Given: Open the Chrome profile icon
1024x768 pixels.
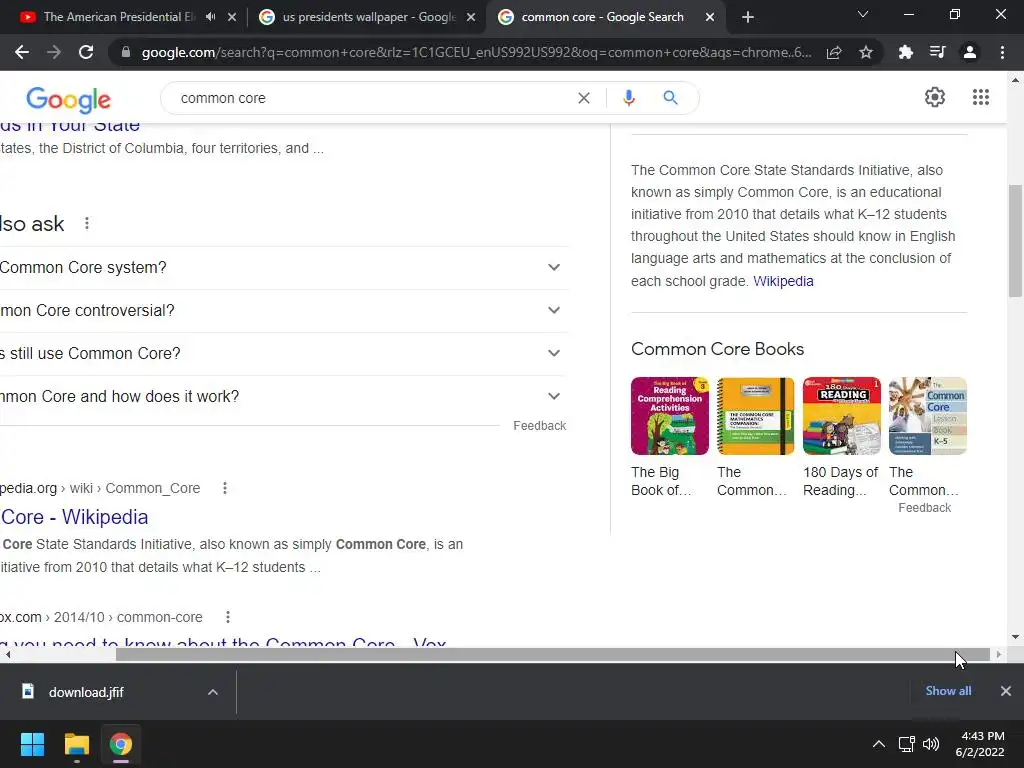Looking at the screenshot, I should (970, 52).
